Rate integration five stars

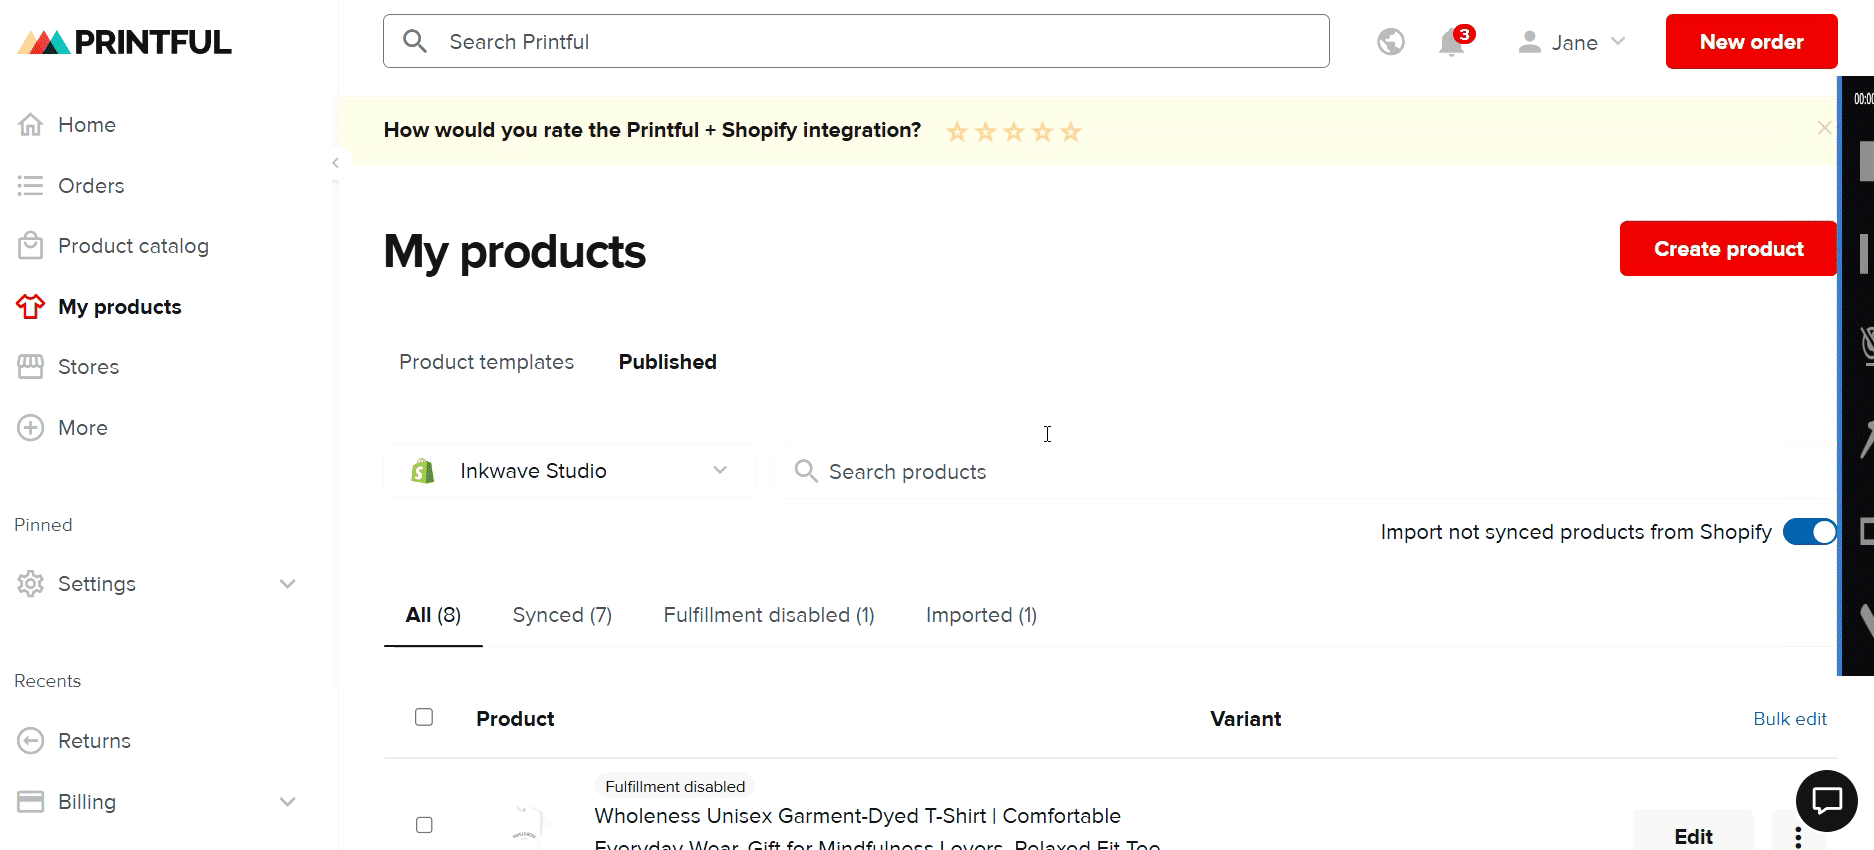coord(1071,131)
